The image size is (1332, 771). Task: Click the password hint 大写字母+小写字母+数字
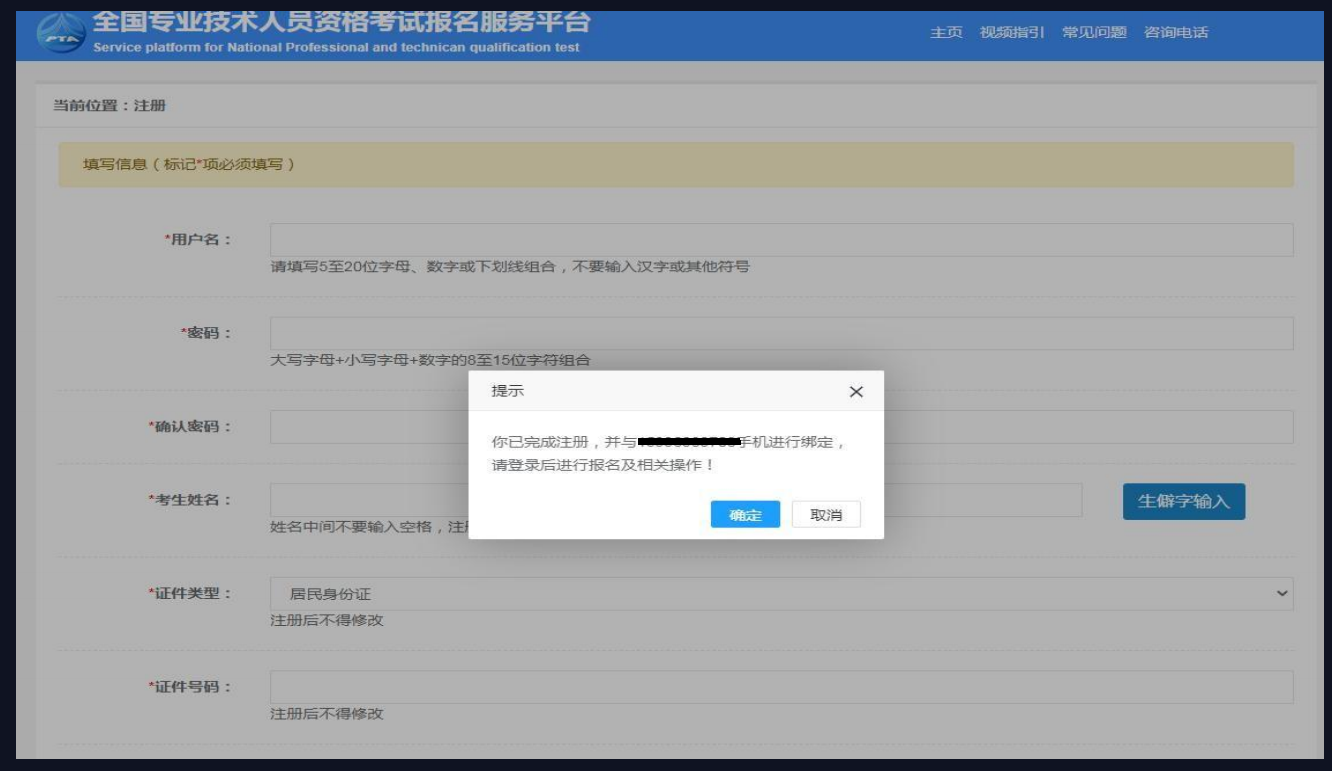pos(431,360)
